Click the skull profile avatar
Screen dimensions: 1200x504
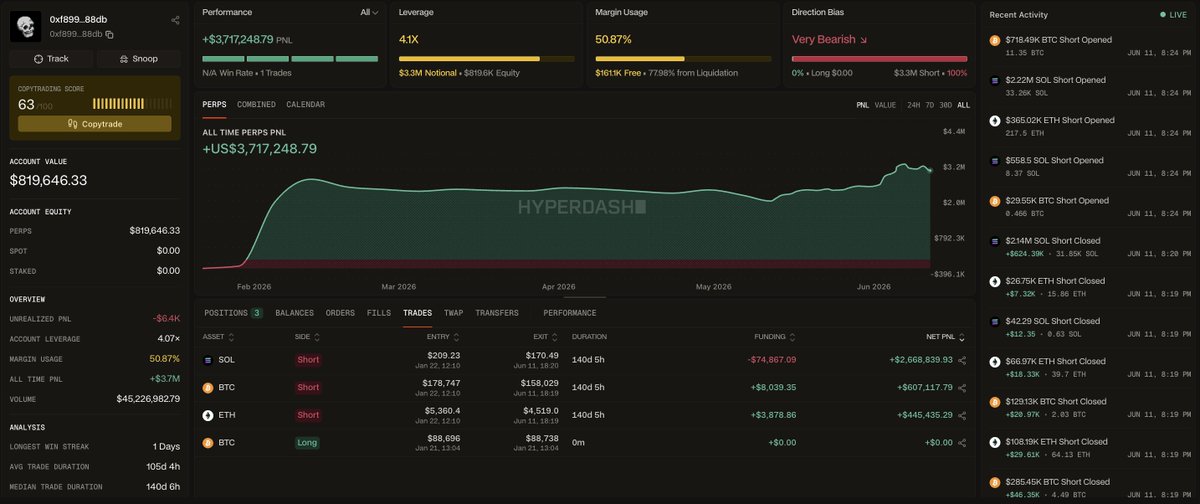click(x=24, y=26)
